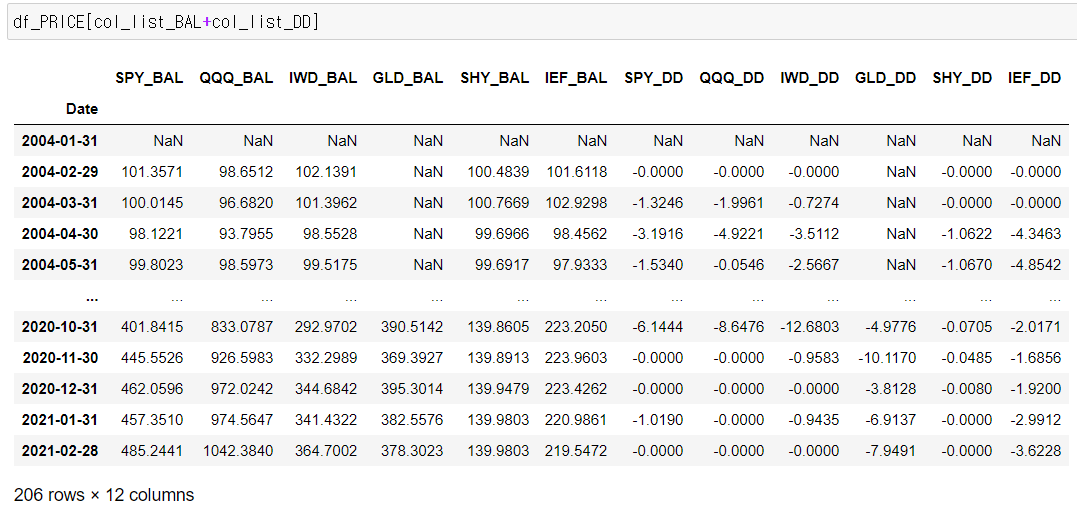Select the SPY_DD column header
This screenshot has height=515, width=1077.
(653, 78)
